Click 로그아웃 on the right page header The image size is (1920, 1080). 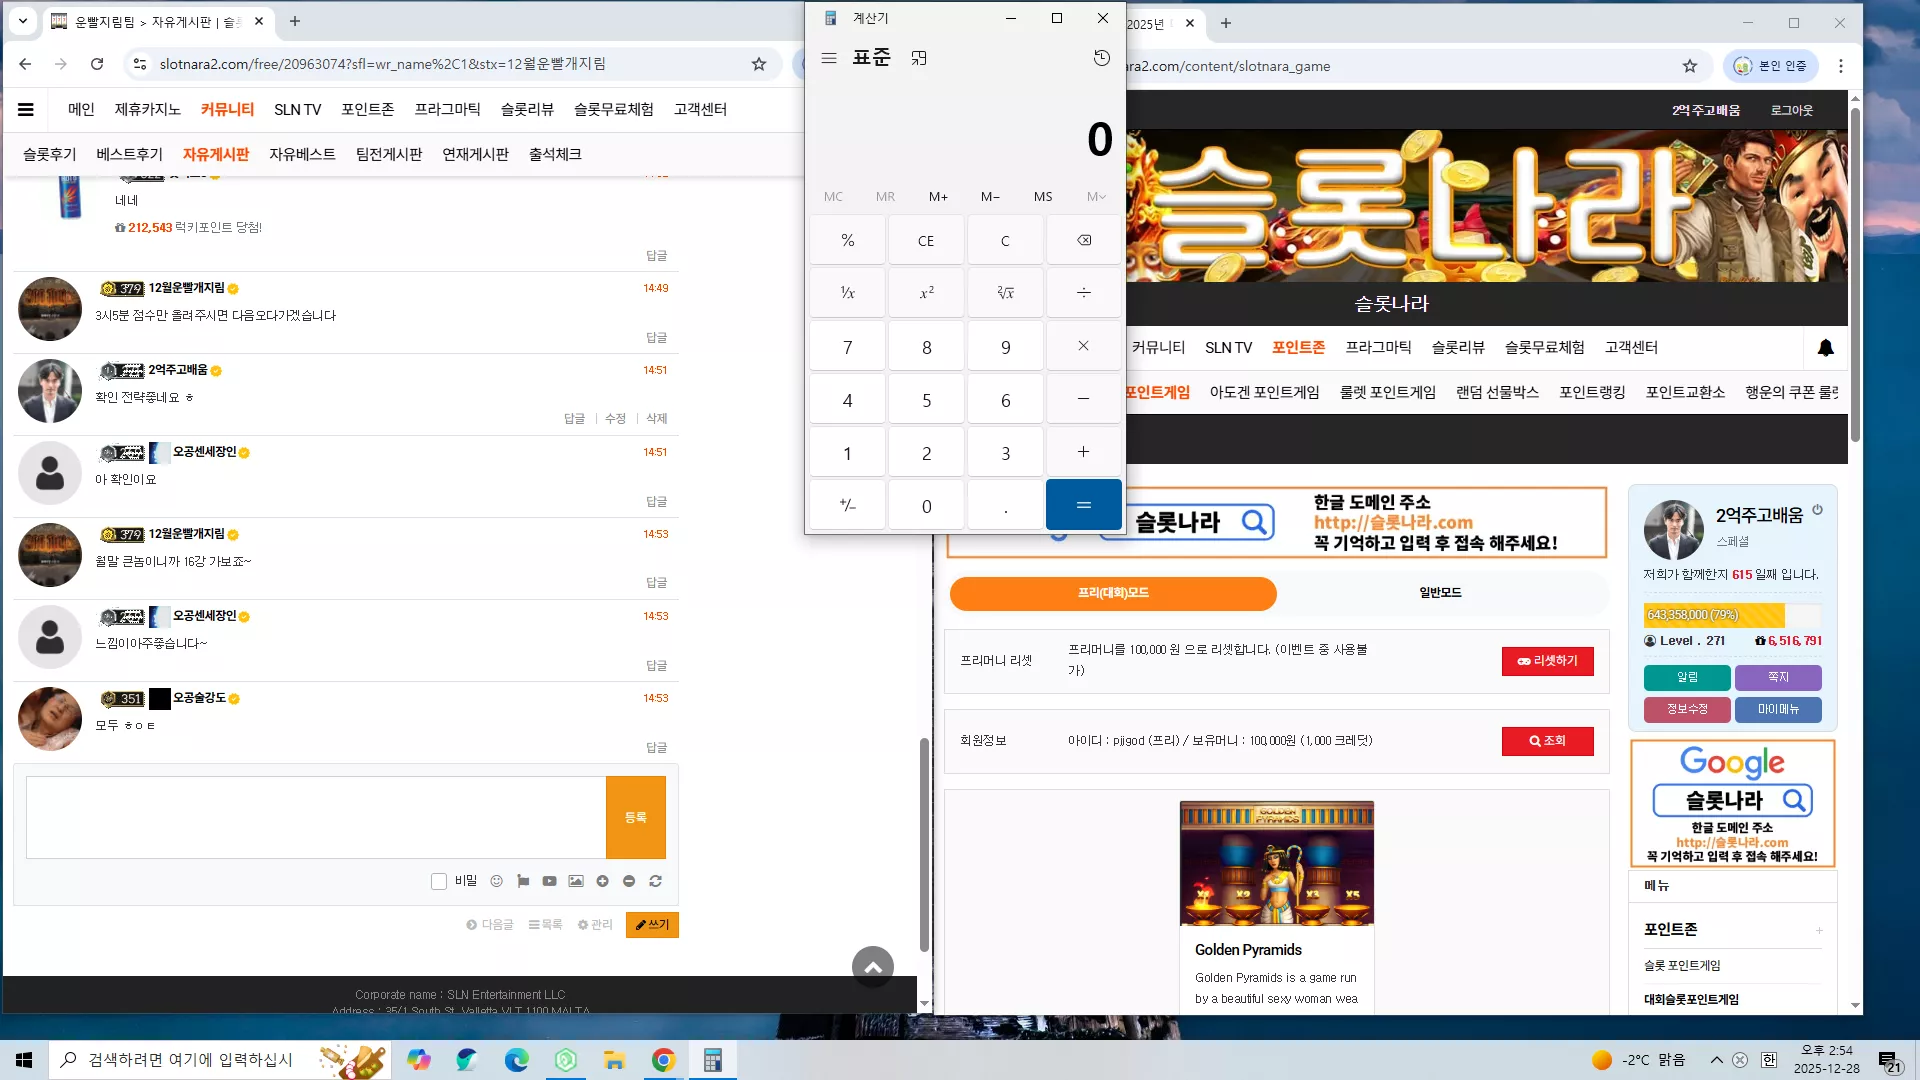pos(1792,110)
